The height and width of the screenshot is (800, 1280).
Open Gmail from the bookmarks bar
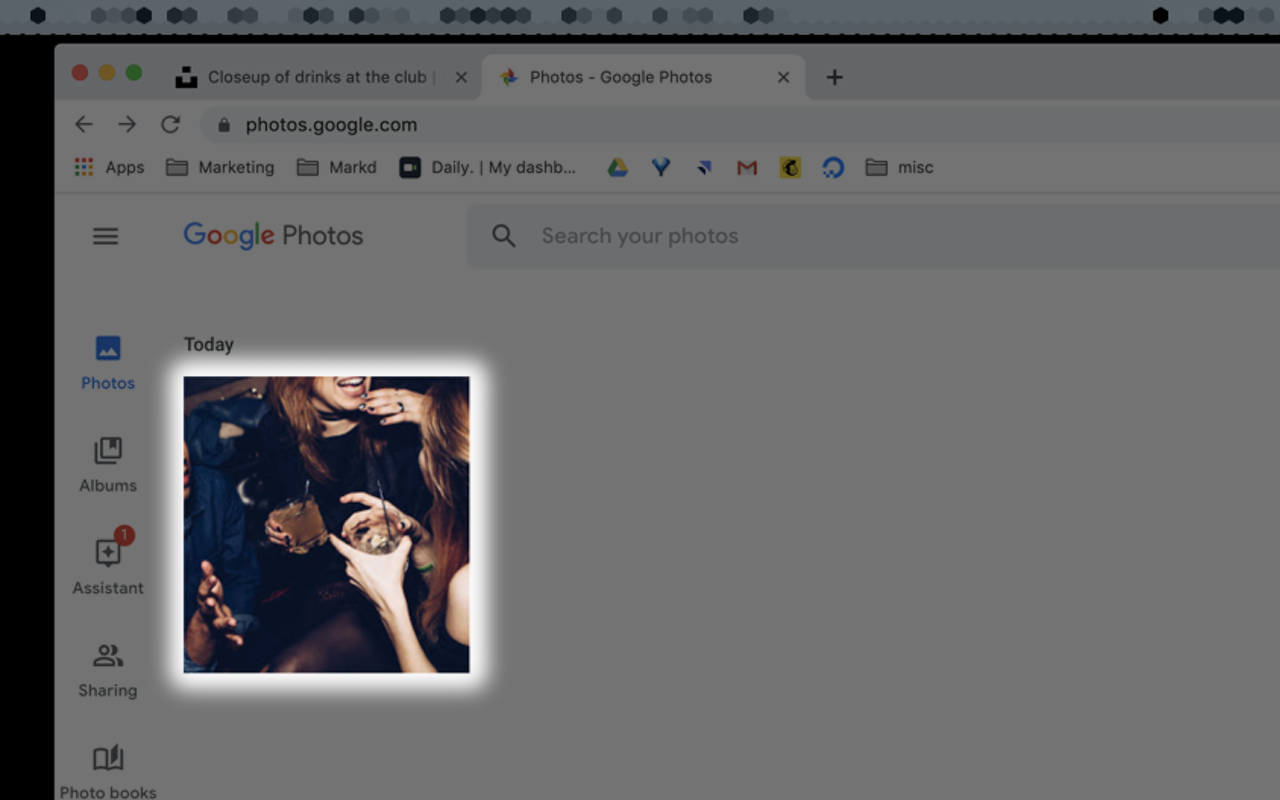(x=746, y=167)
